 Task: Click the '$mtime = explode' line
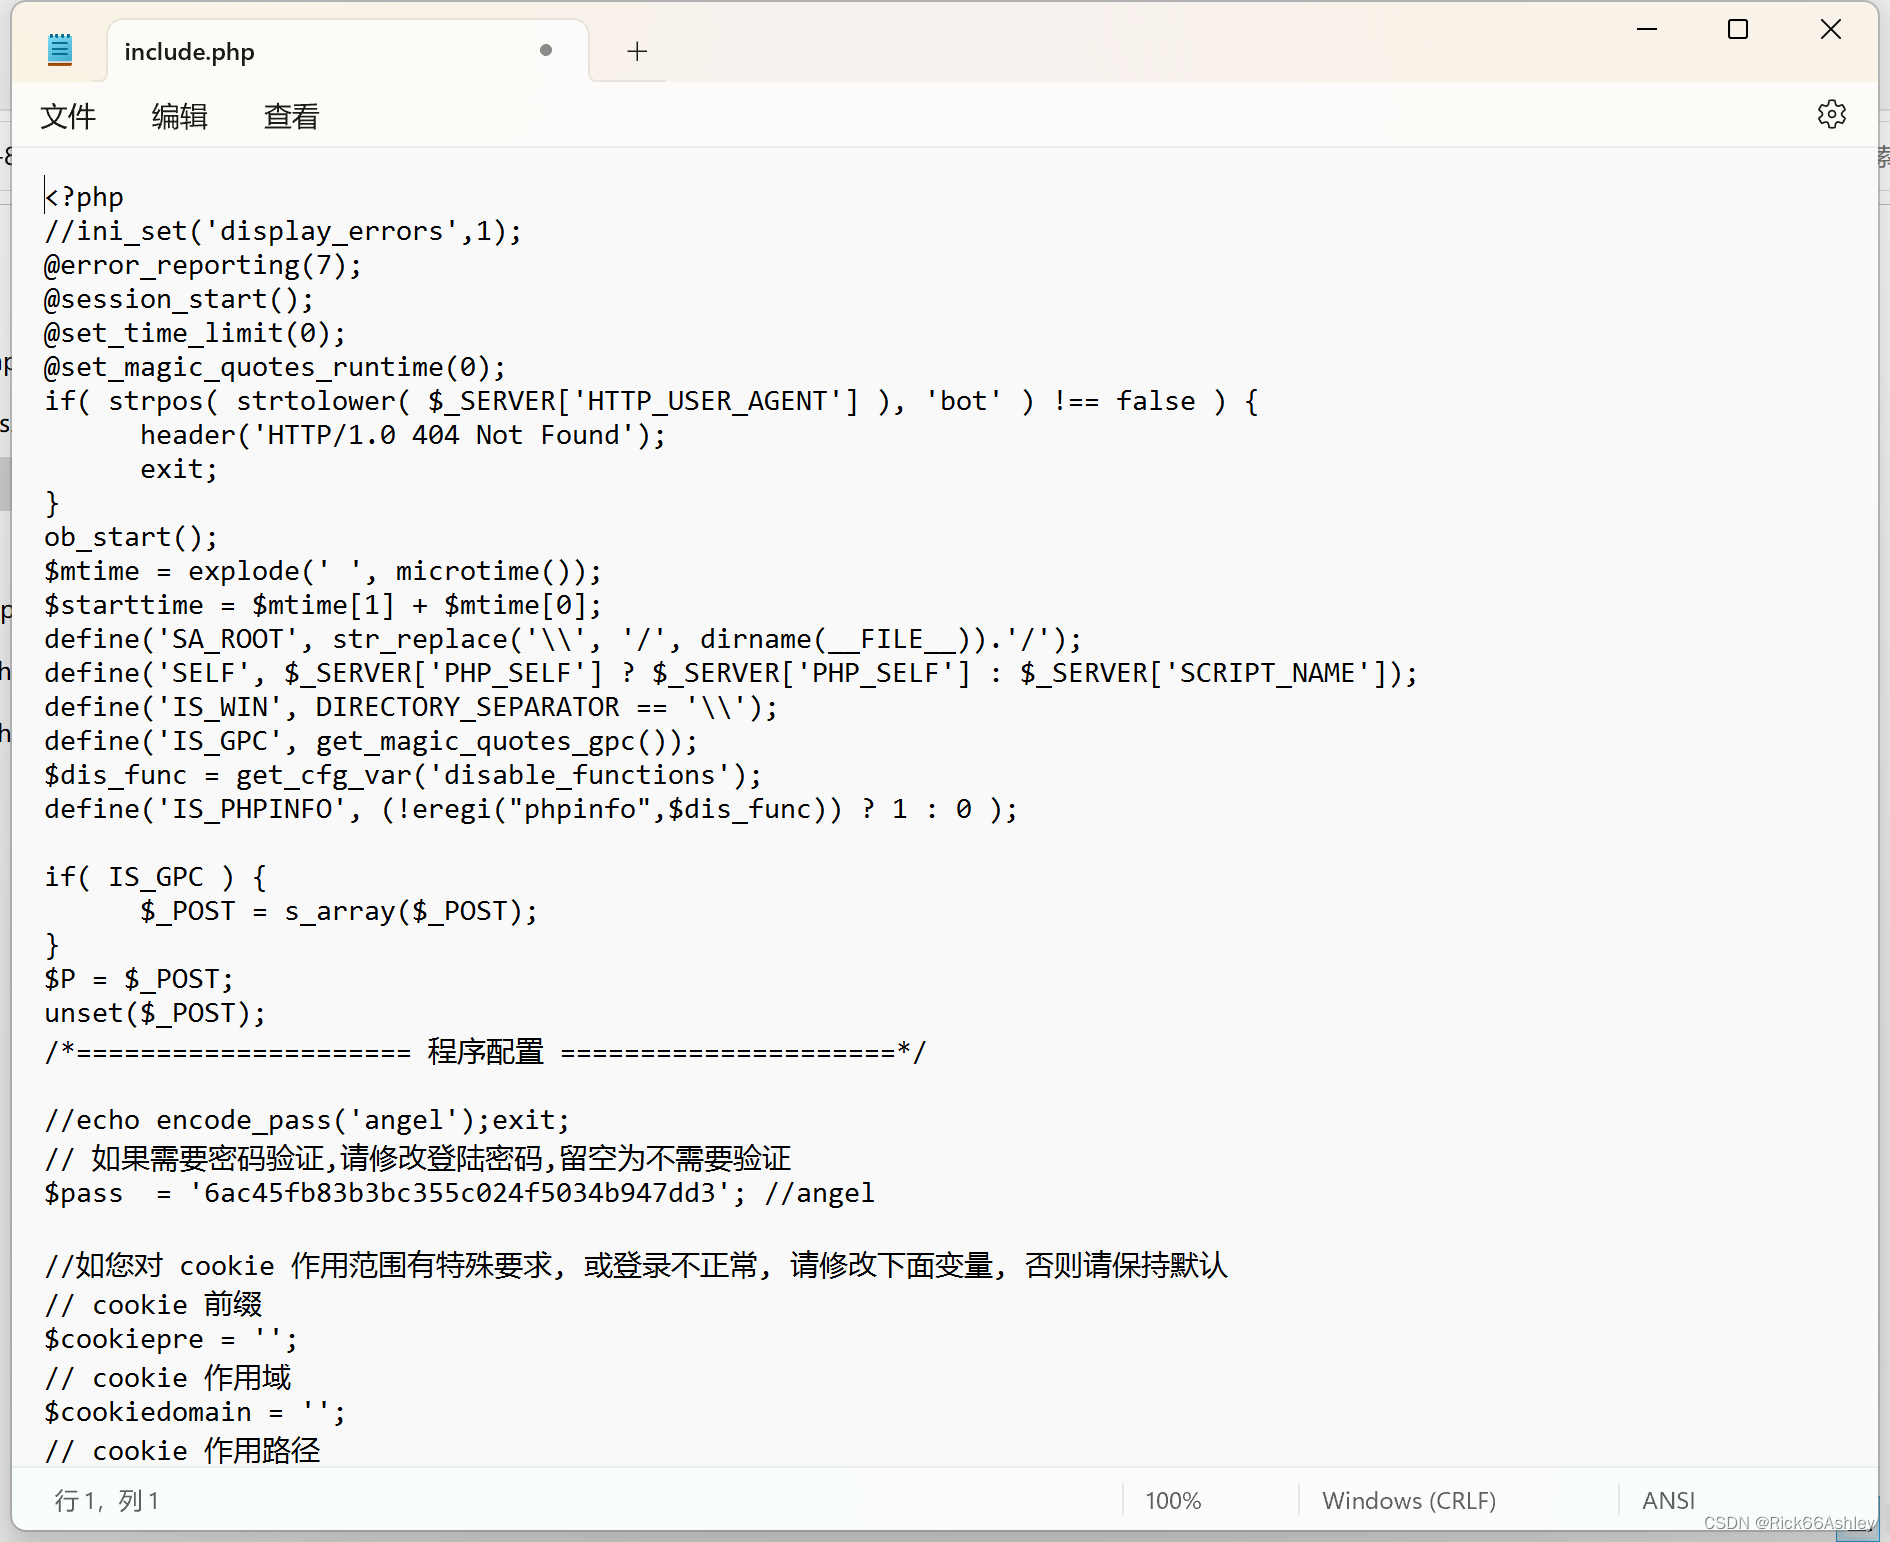point(323,571)
